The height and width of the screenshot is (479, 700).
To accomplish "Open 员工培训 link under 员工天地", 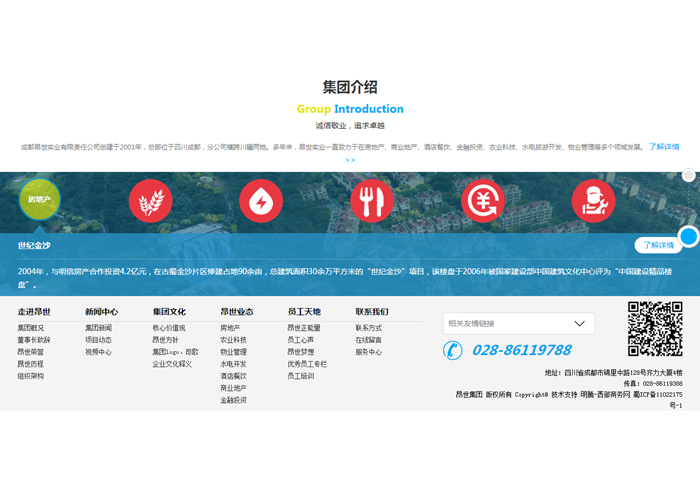I will [300, 376].
